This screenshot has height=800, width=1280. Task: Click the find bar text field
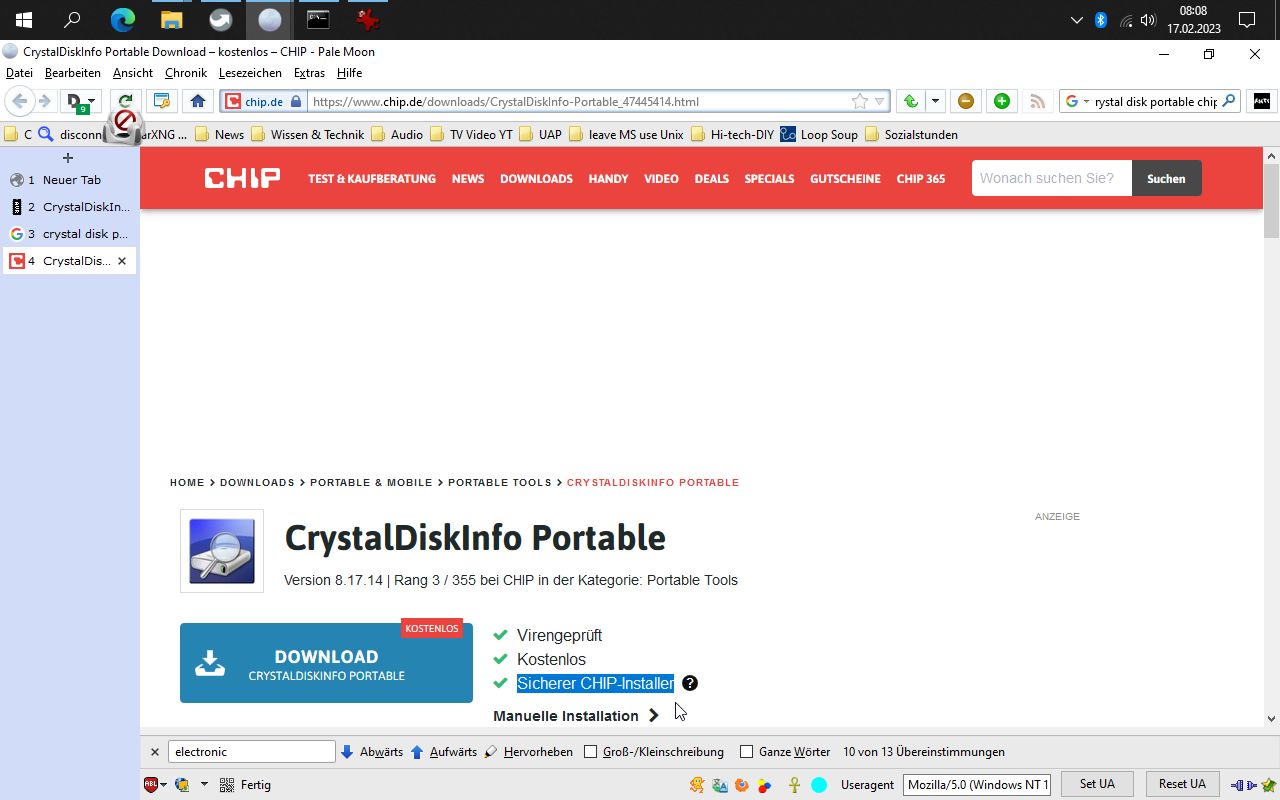tap(251, 752)
